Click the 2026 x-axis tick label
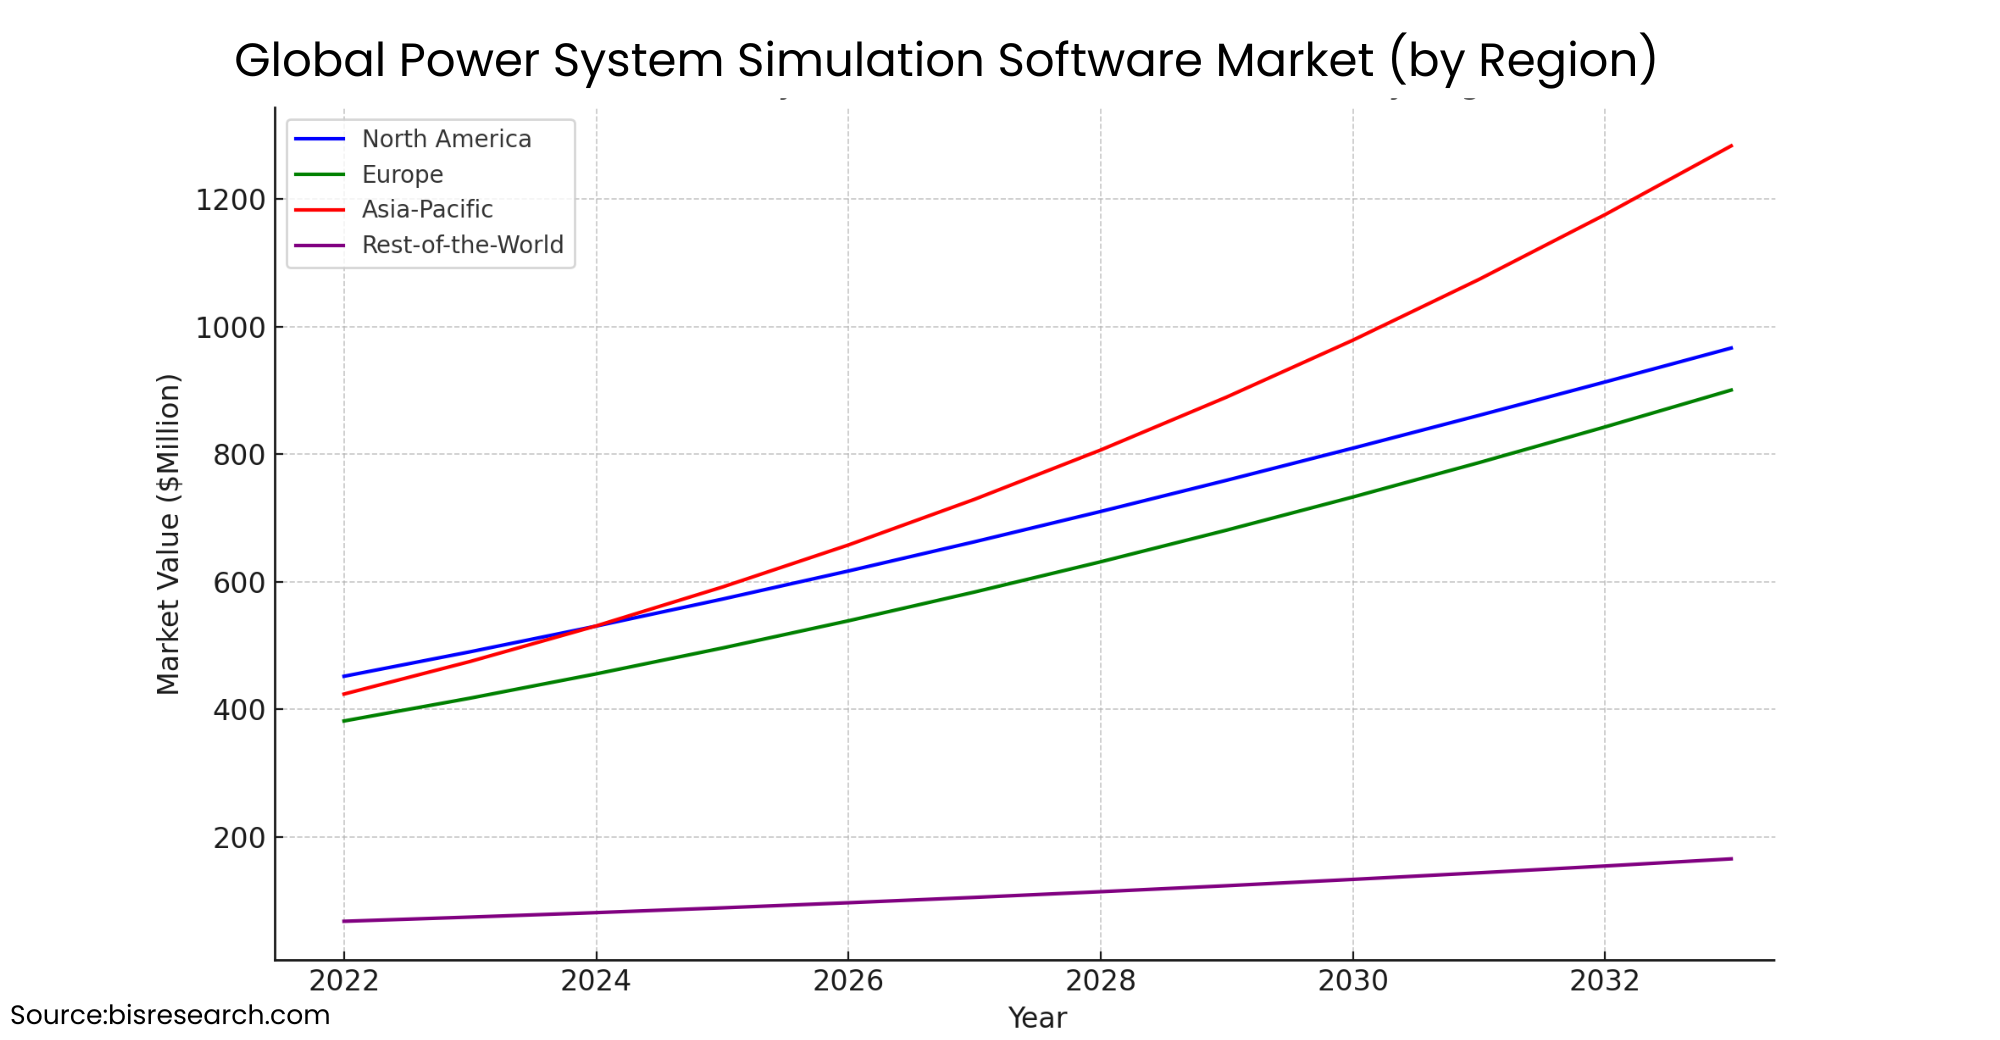This screenshot has width=2000, height=1040. [848, 981]
